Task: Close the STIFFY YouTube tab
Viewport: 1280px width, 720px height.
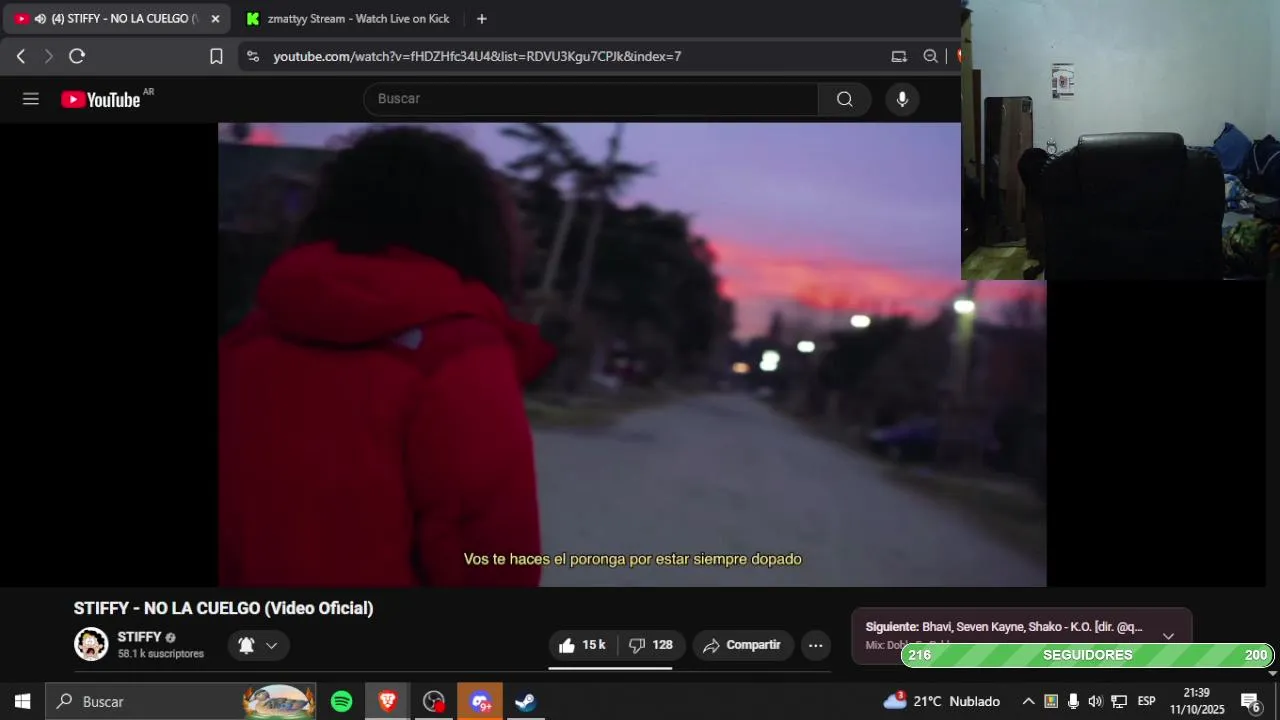Action: tap(215, 19)
